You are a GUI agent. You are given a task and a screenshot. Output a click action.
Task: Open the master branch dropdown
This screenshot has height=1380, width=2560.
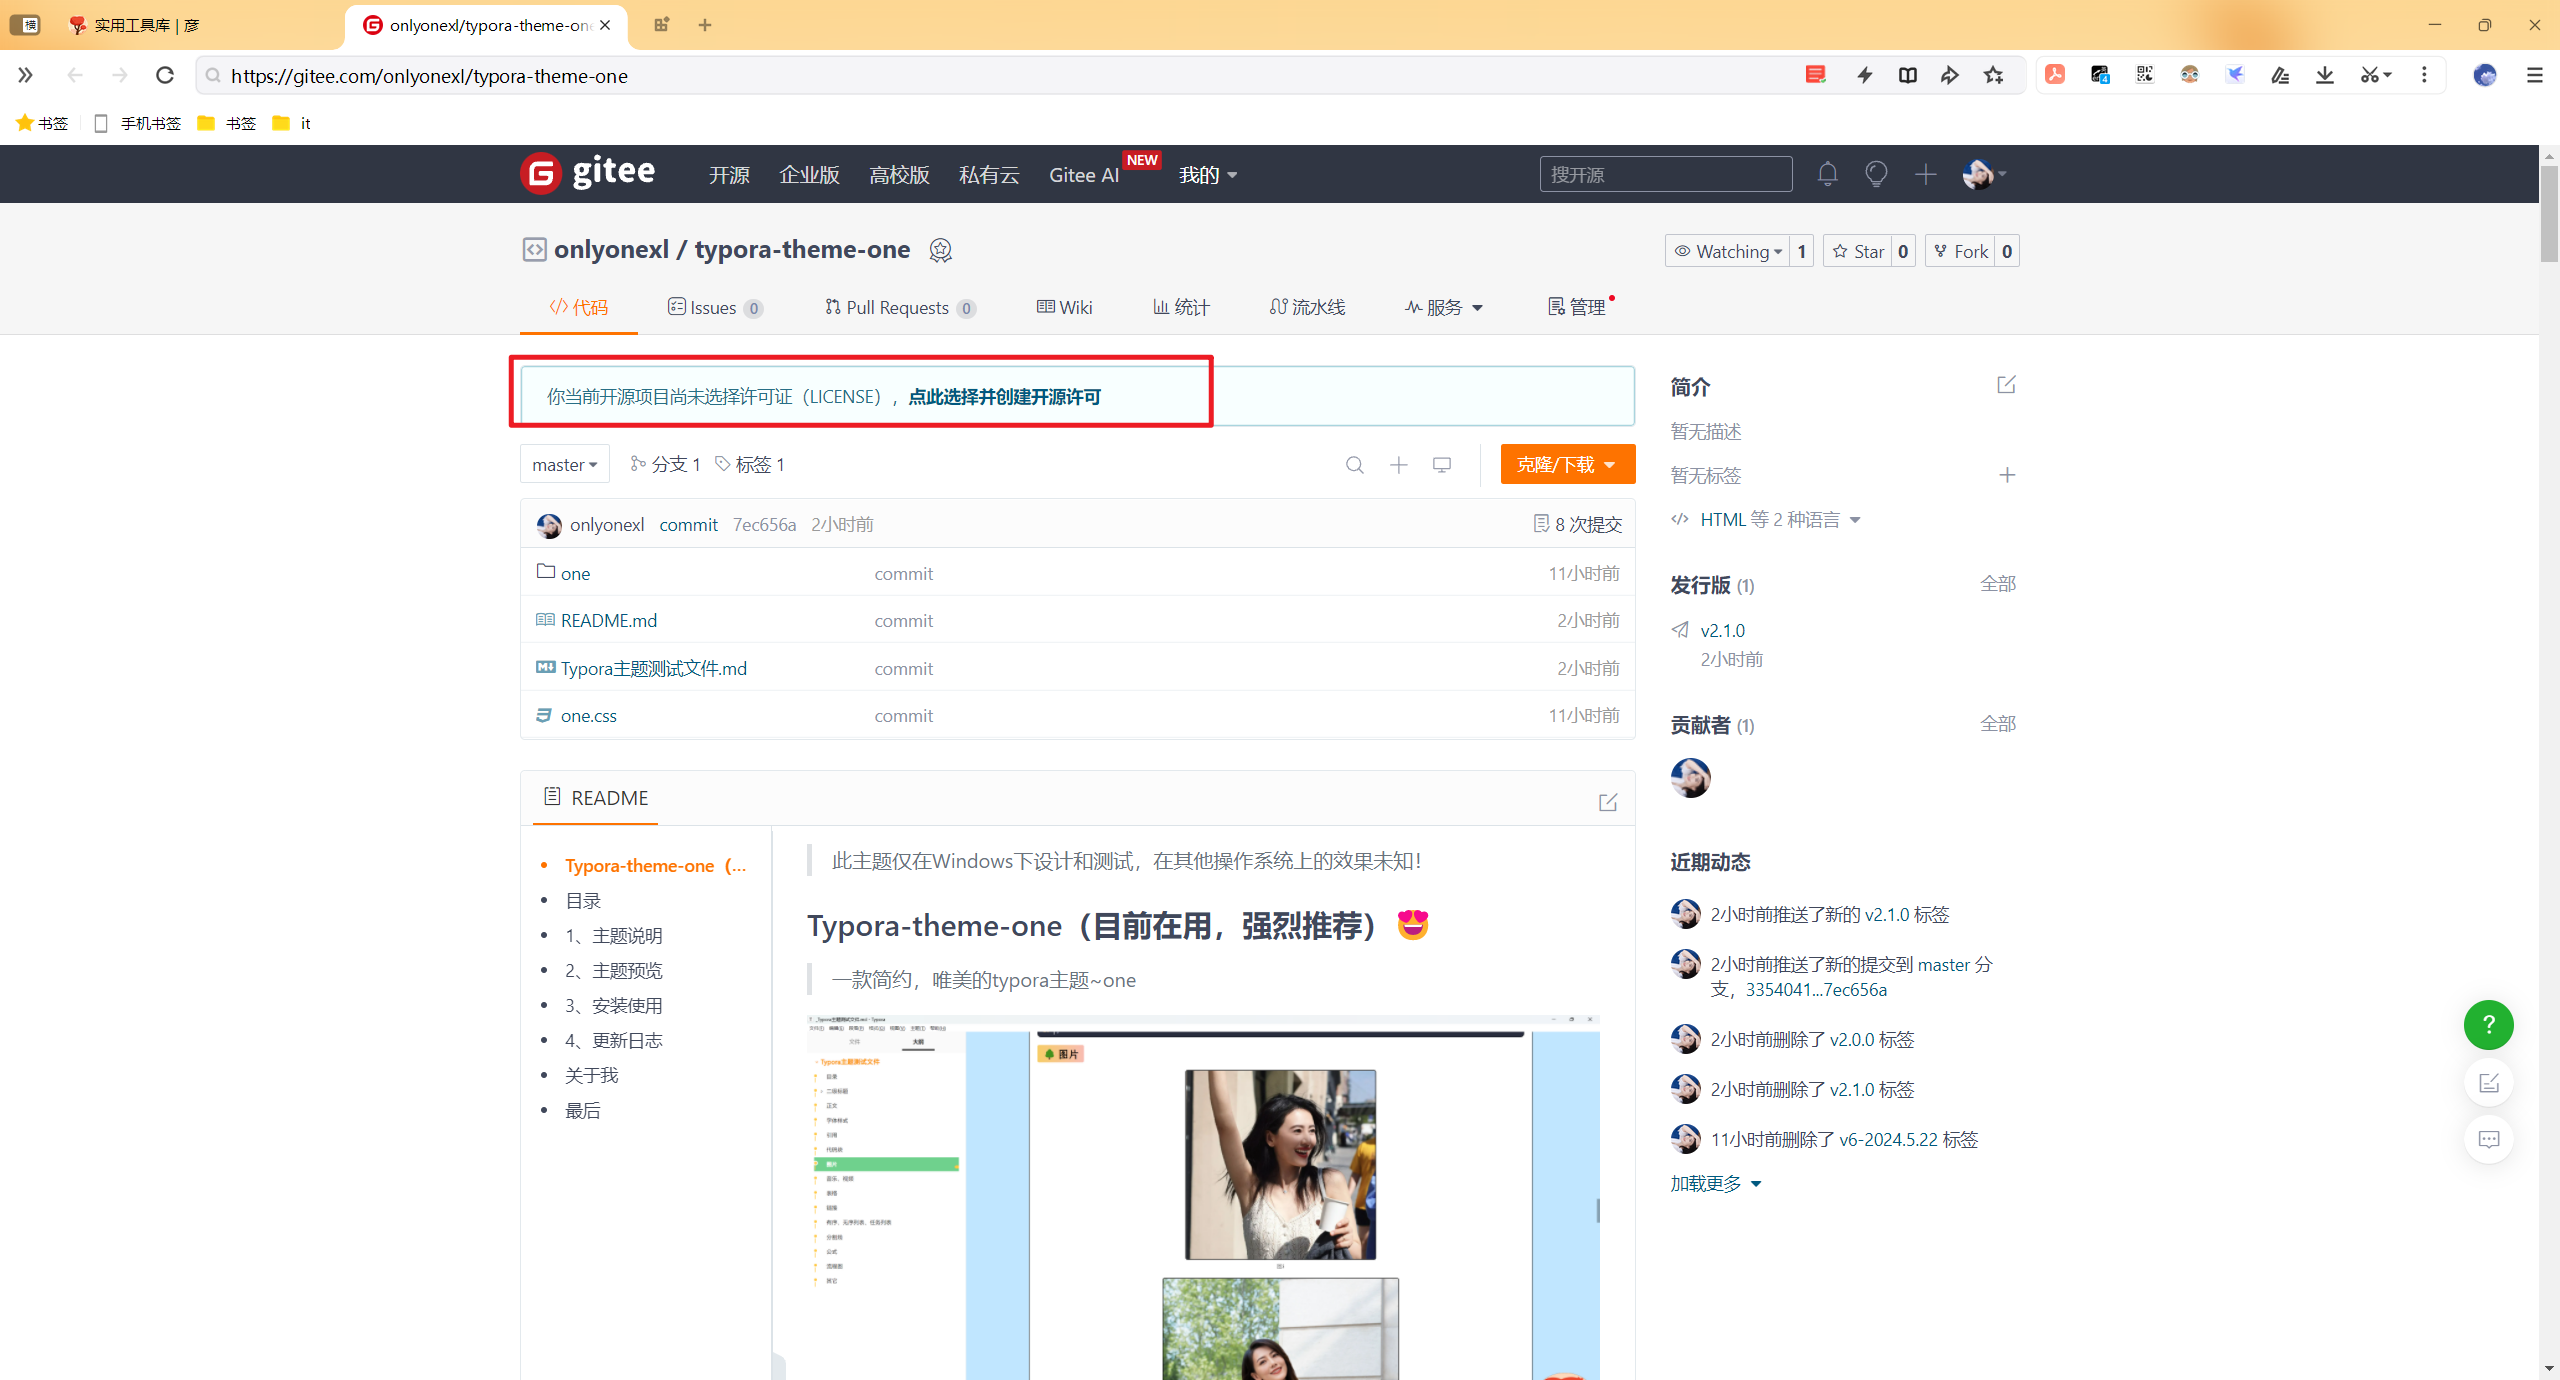[x=564, y=465]
